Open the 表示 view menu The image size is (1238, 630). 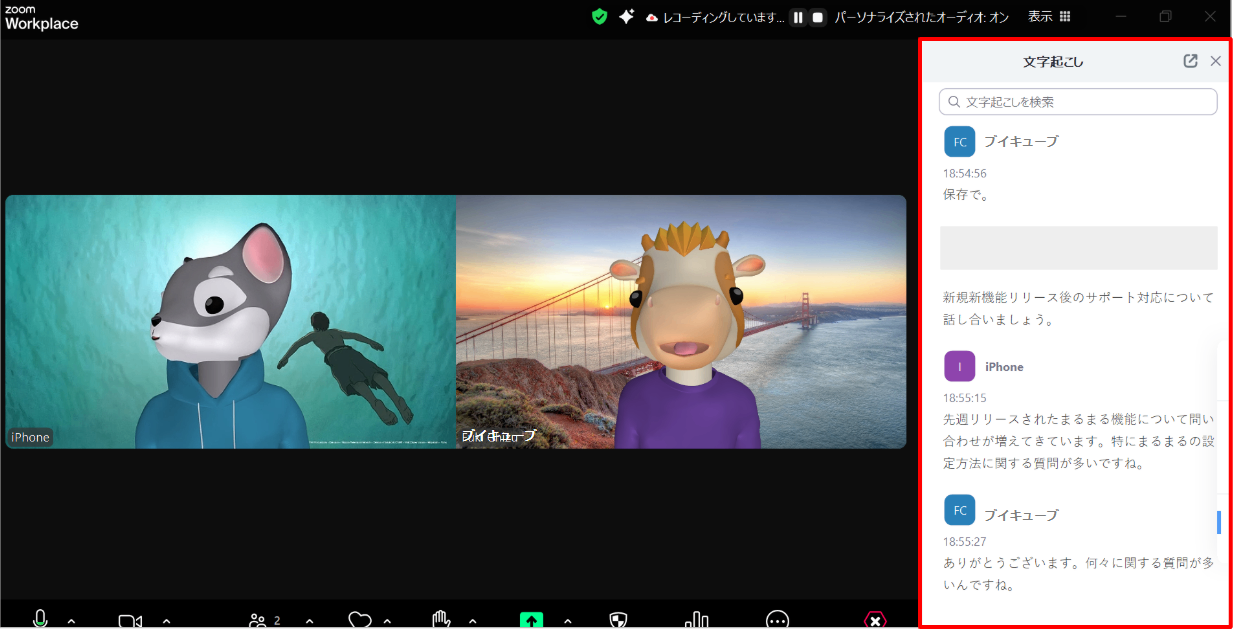coord(1039,16)
